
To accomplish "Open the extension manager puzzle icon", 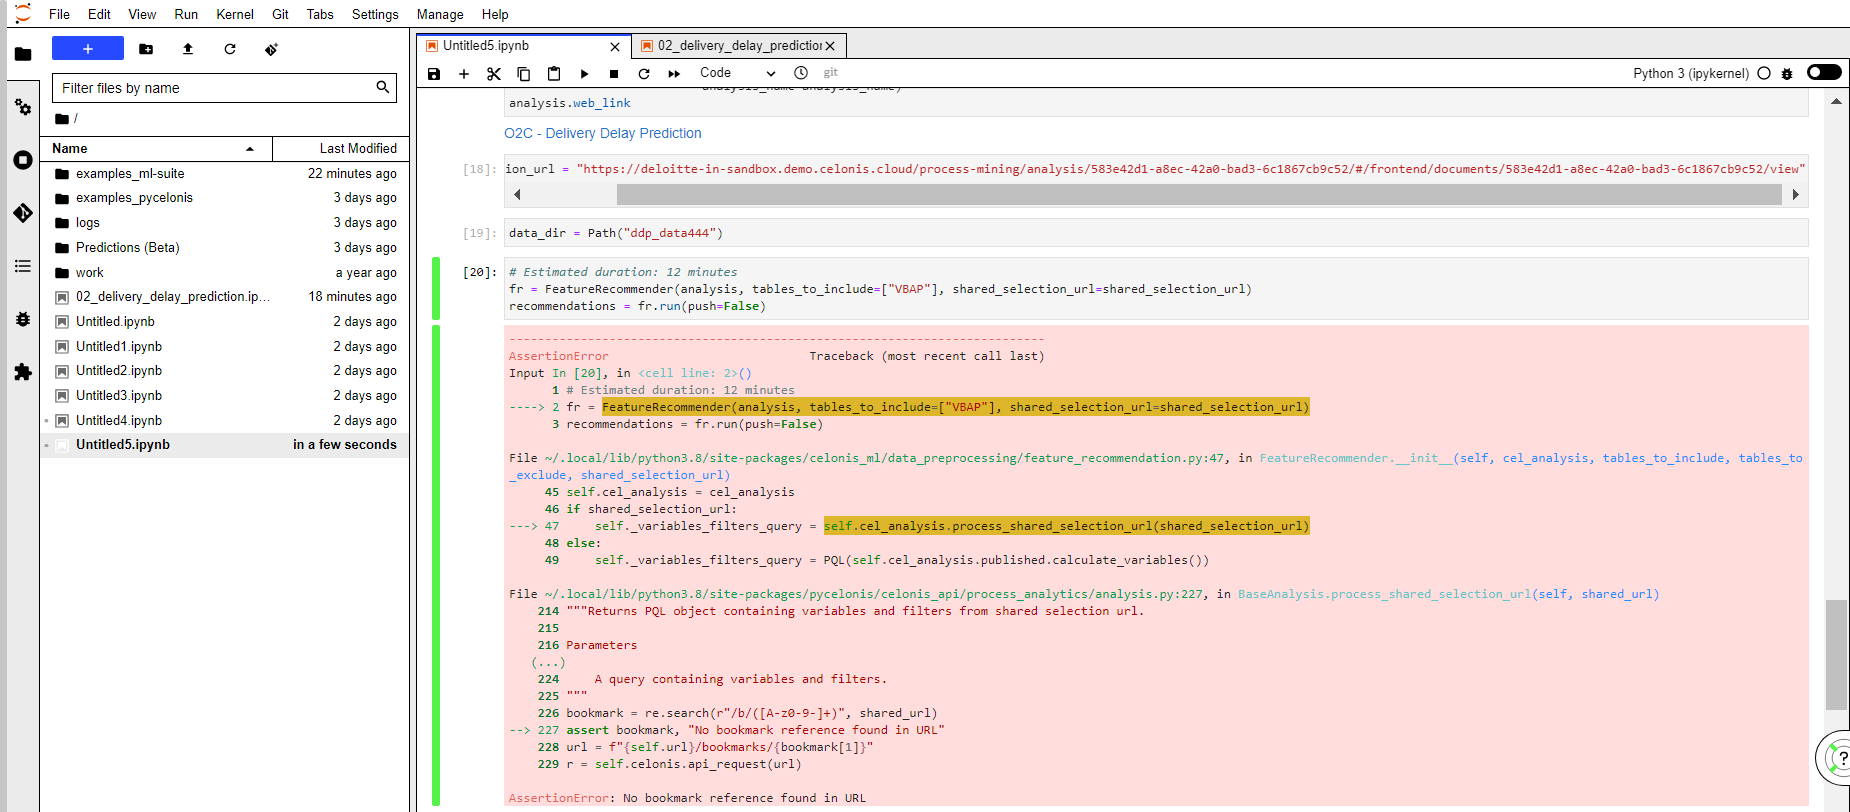I will click(x=23, y=372).
